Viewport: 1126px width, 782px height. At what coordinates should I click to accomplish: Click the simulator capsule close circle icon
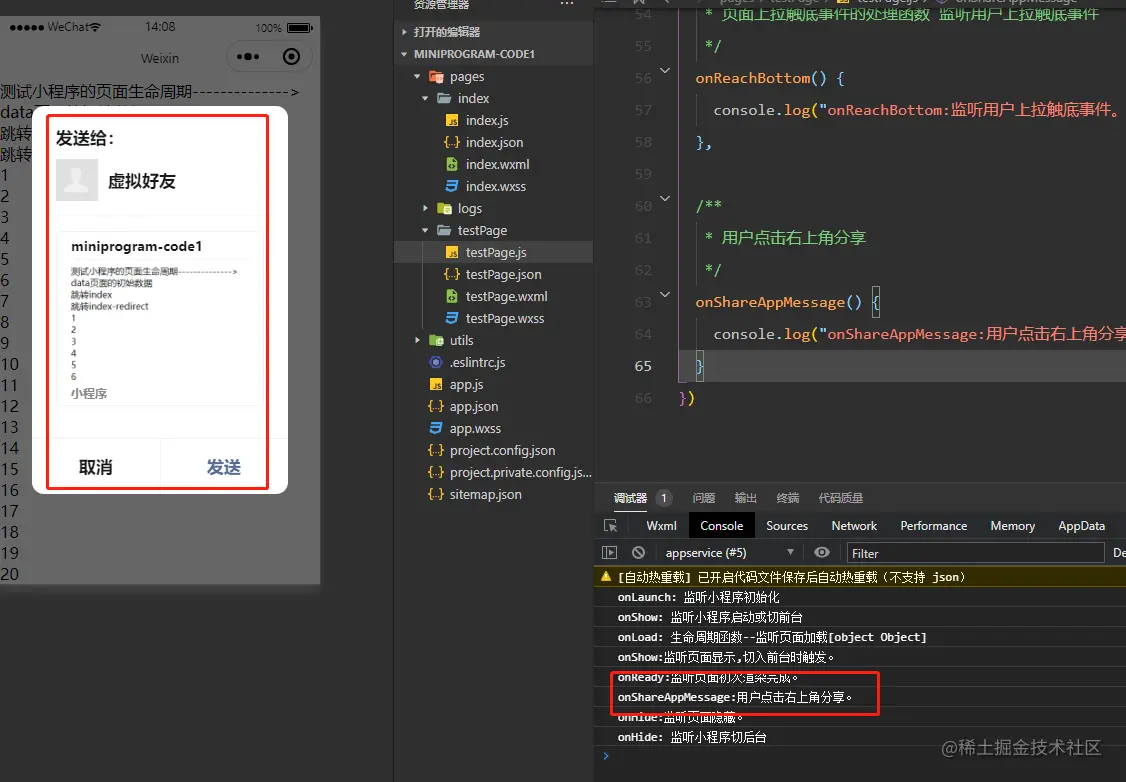coord(292,57)
